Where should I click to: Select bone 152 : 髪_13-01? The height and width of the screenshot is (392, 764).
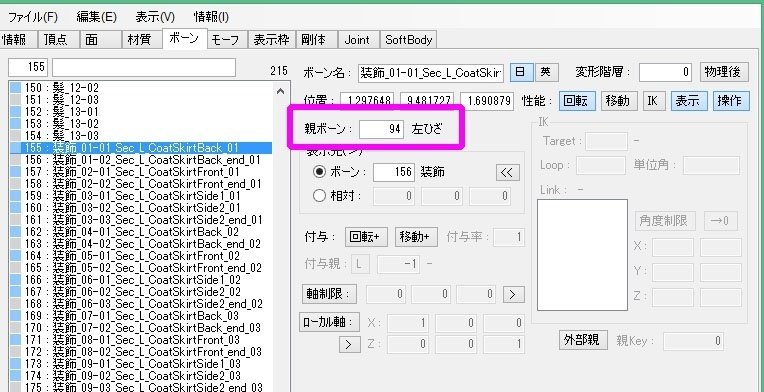pyautogui.click(x=141, y=112)
